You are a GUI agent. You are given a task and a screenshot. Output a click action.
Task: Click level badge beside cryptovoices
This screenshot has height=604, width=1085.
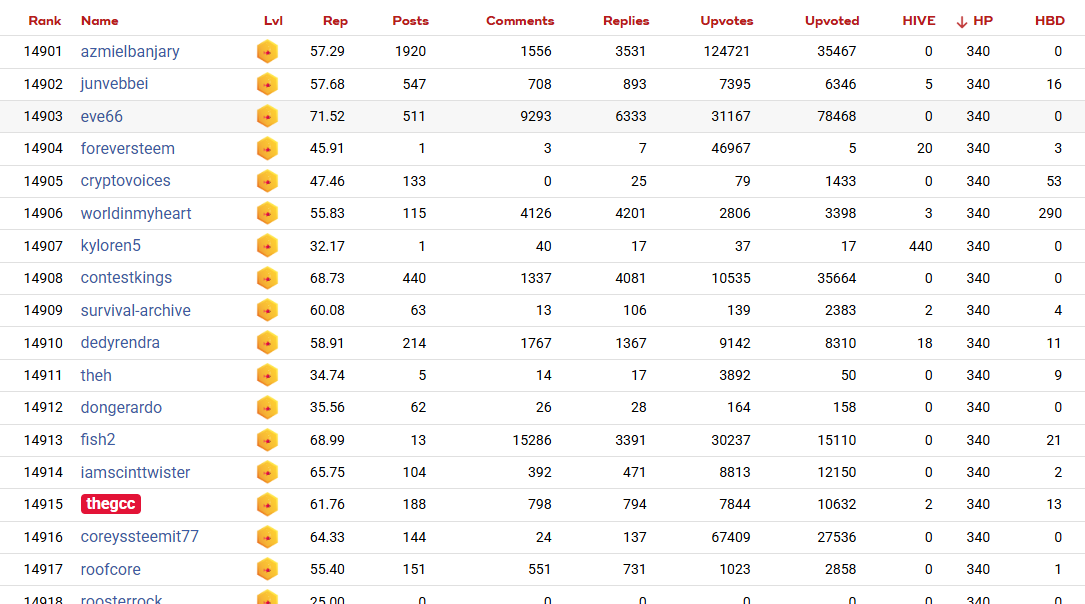coord(267,181)
